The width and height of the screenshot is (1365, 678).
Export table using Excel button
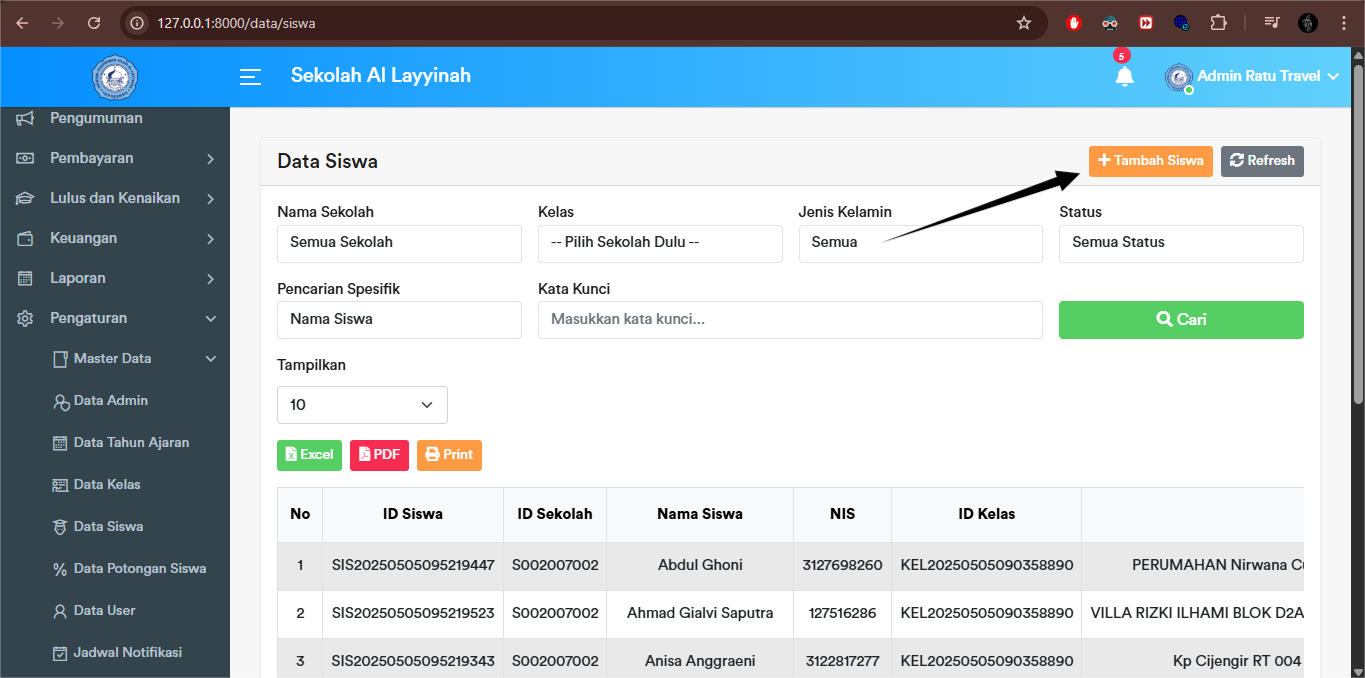click(309, 455)
